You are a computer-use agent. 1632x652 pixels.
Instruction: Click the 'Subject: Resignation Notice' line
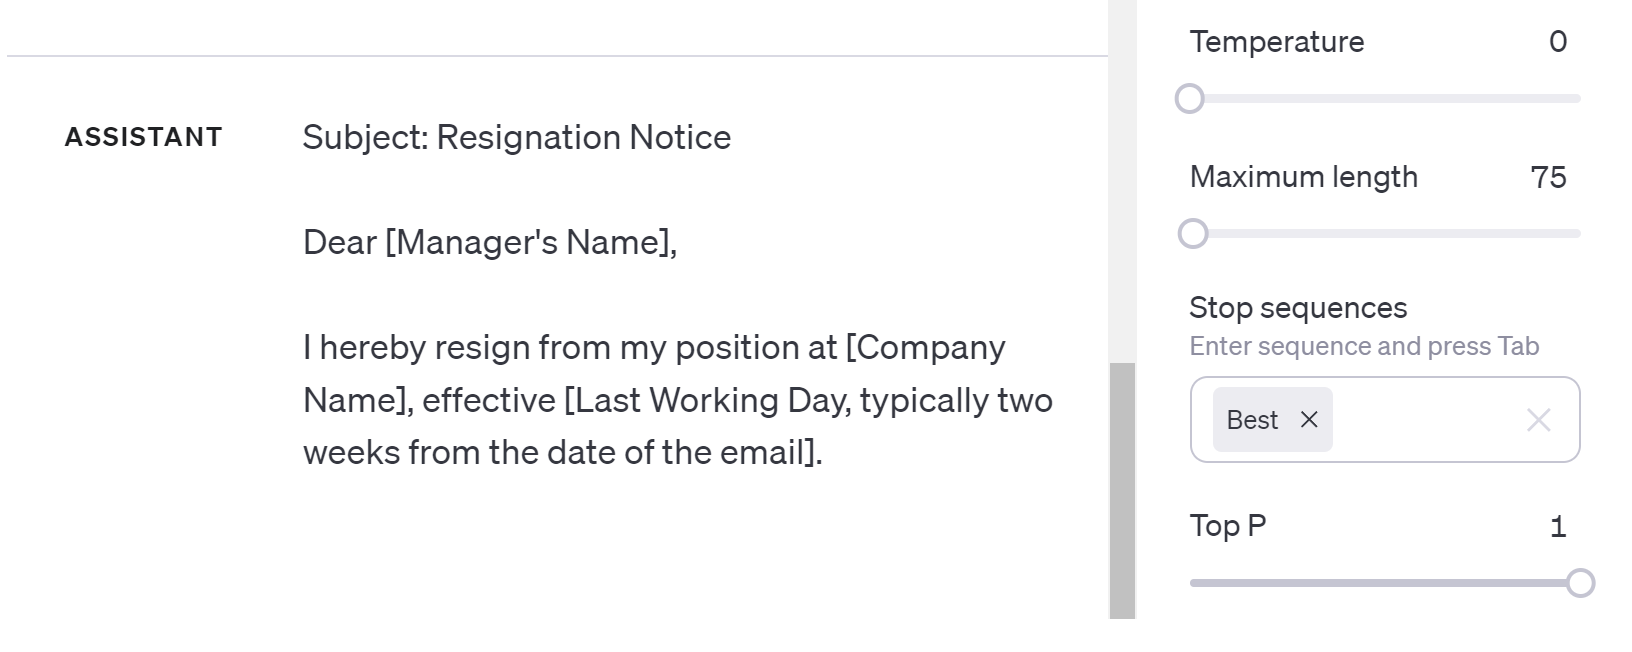[516, 137]
